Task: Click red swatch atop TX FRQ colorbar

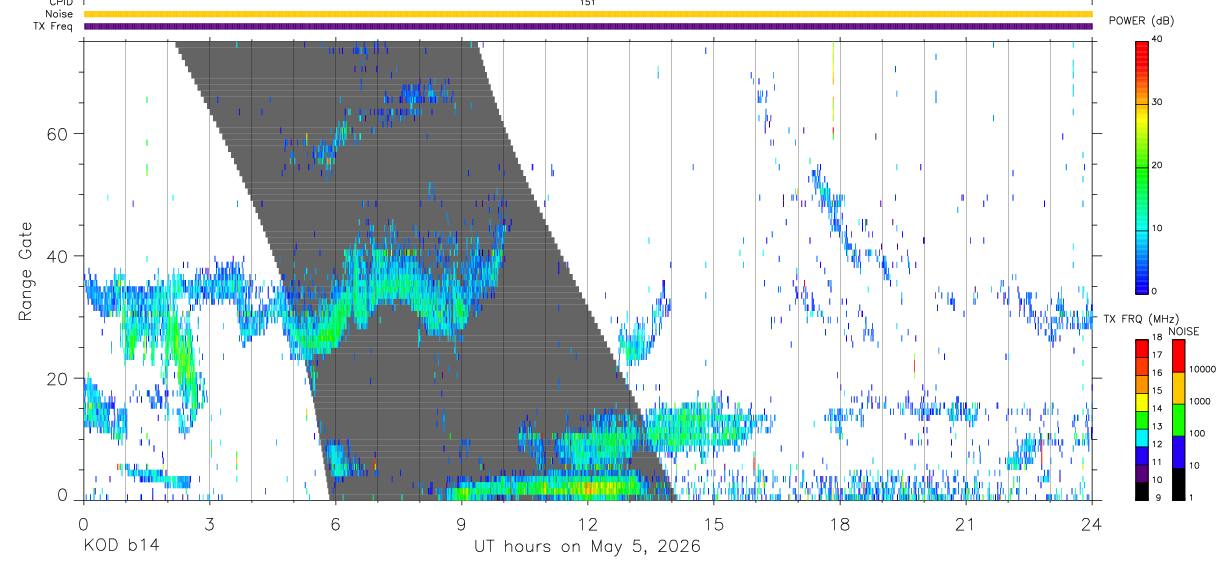Action: 1141,349
